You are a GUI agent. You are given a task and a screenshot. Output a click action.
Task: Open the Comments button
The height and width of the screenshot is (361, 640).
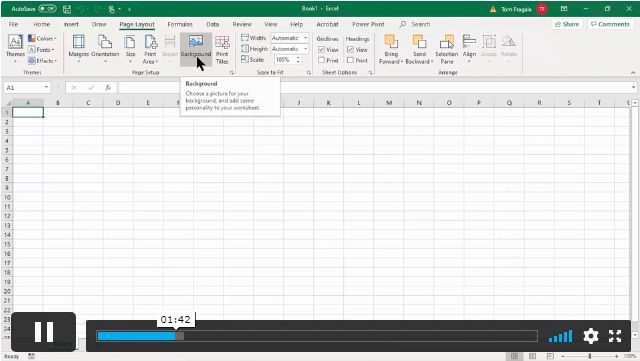[610, 24]
